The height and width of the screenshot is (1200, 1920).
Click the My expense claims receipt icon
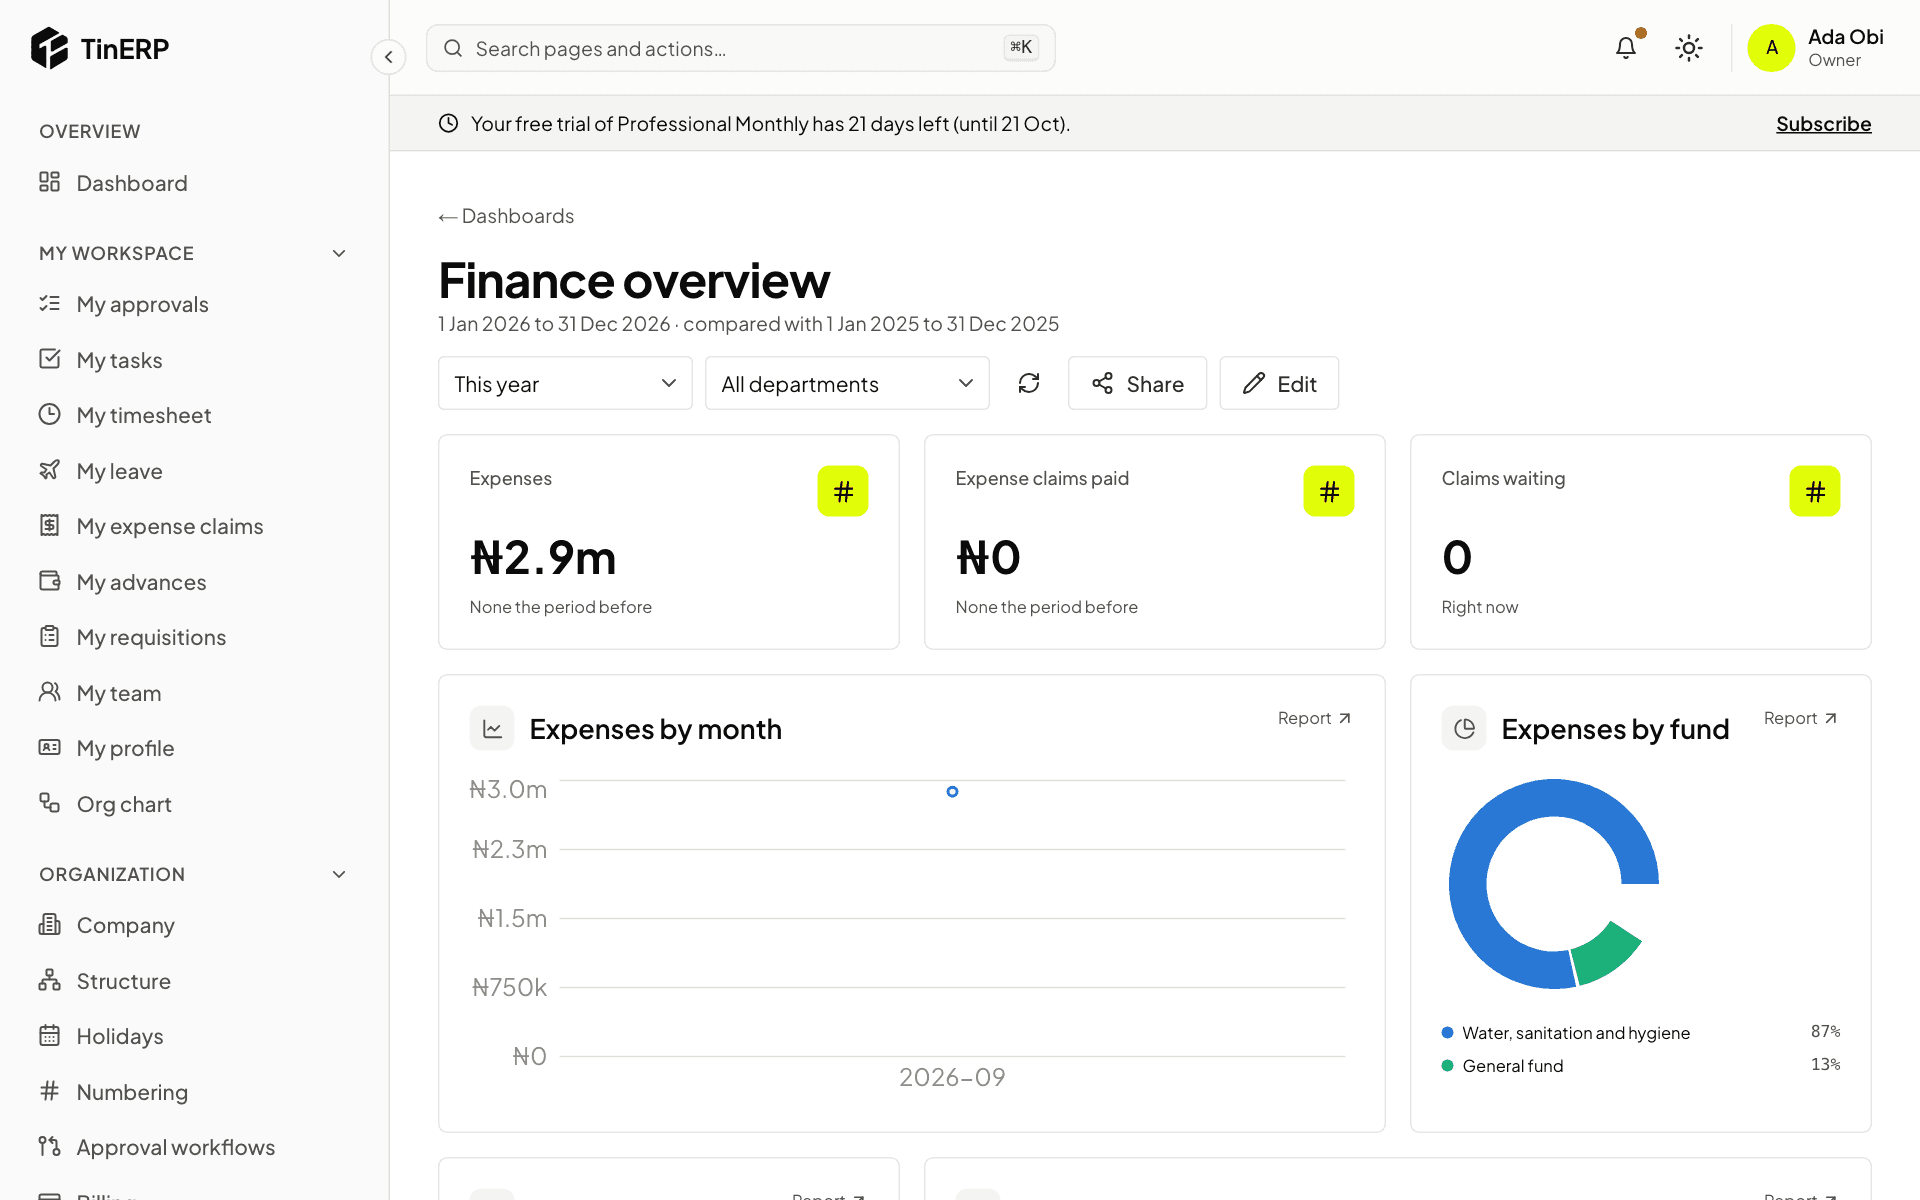(49, 525)
